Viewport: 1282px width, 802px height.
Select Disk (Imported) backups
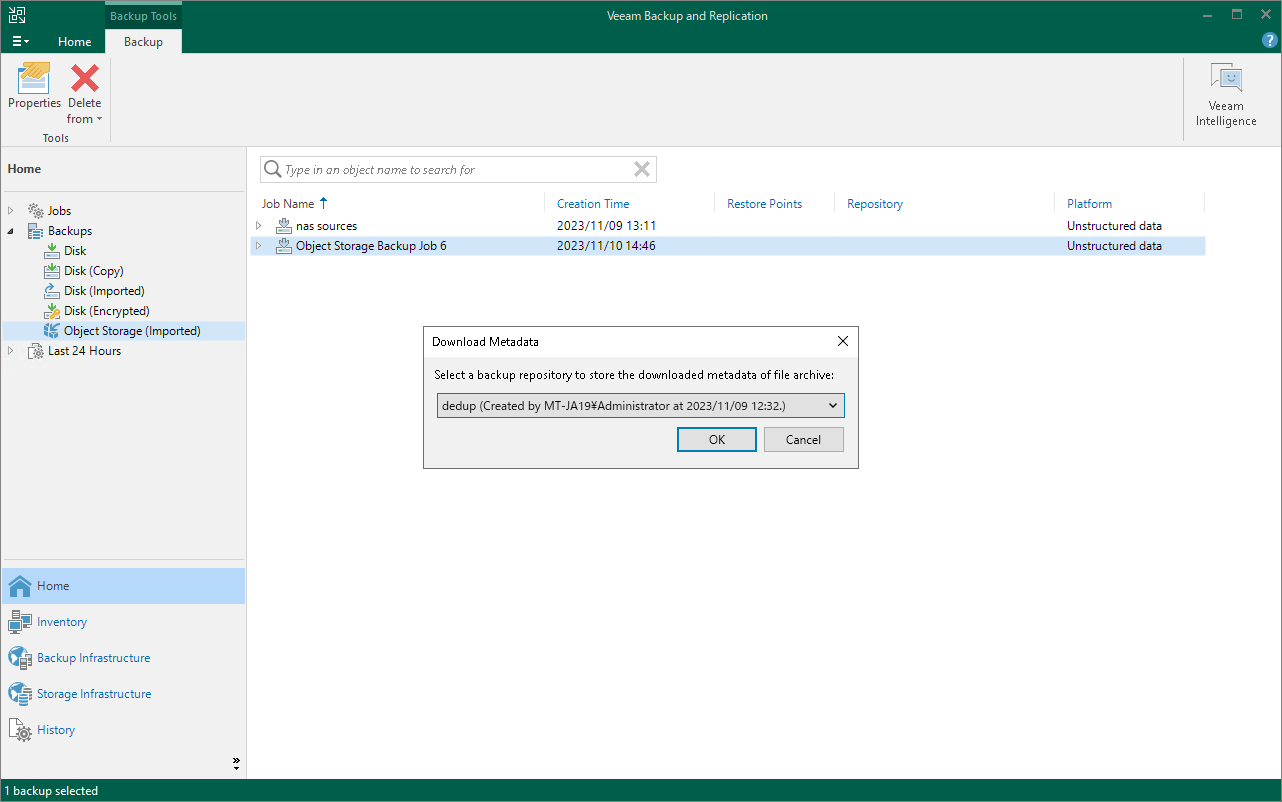(x=103, y=290)
